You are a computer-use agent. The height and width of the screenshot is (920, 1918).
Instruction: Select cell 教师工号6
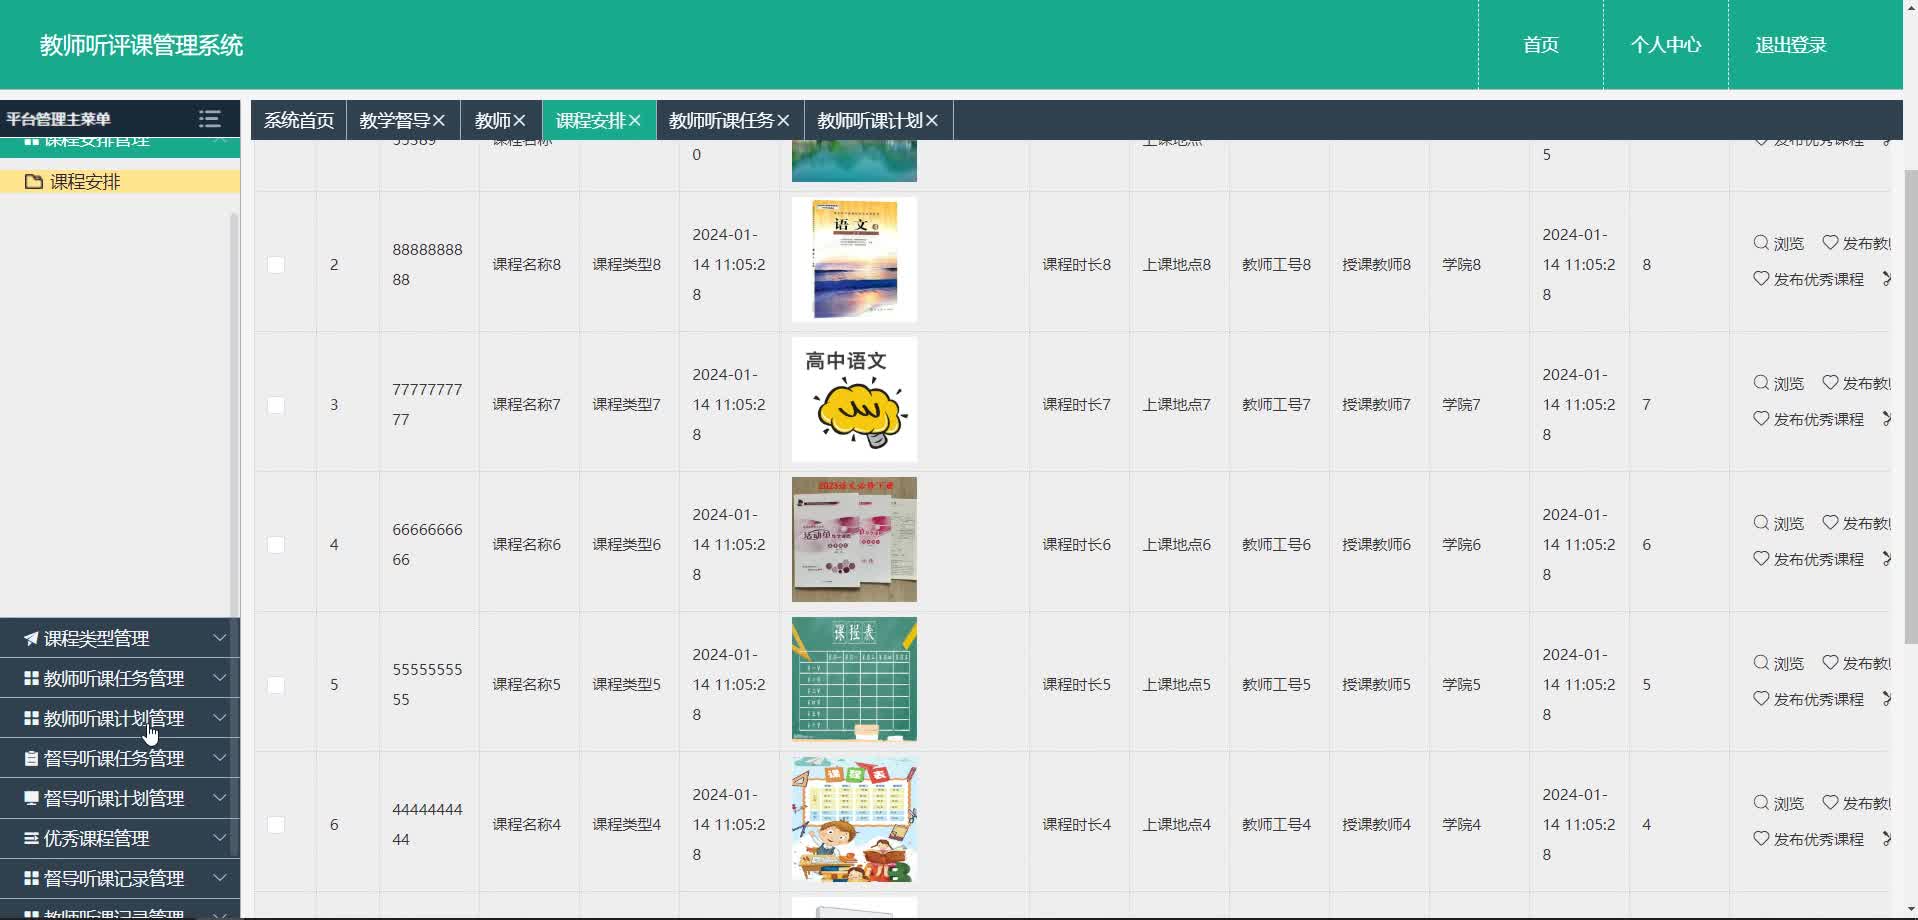coord(1276,545)
